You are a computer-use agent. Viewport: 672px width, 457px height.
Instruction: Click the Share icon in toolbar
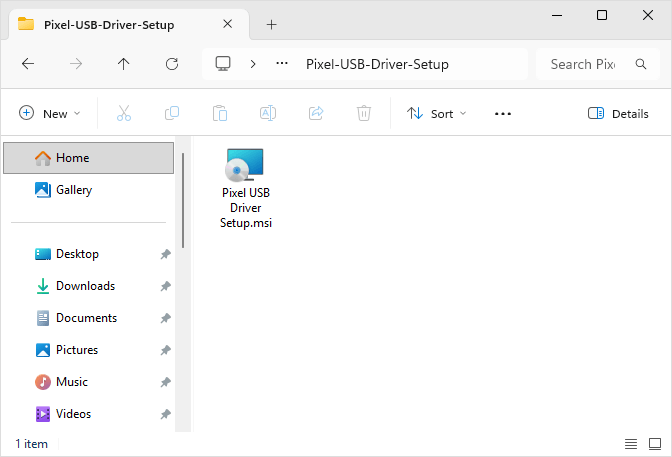coord(316,114)
